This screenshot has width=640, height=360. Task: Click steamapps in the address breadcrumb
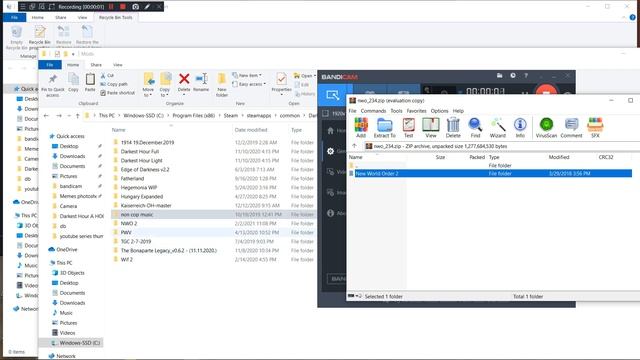259,116
